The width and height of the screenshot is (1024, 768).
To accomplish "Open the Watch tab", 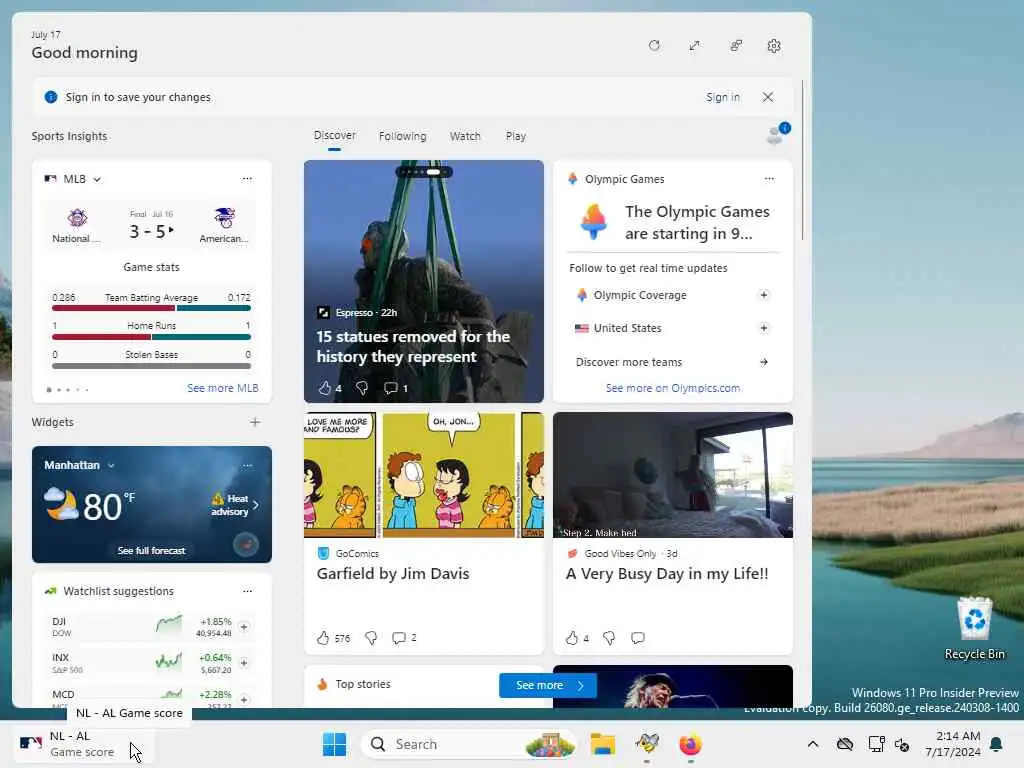I will tap(465, 136).
